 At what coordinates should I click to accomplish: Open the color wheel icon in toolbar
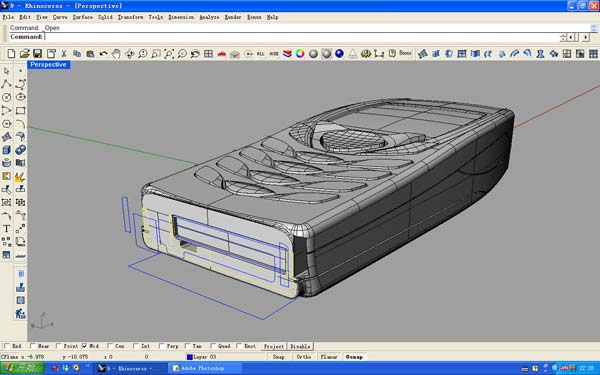coord(300,54)
